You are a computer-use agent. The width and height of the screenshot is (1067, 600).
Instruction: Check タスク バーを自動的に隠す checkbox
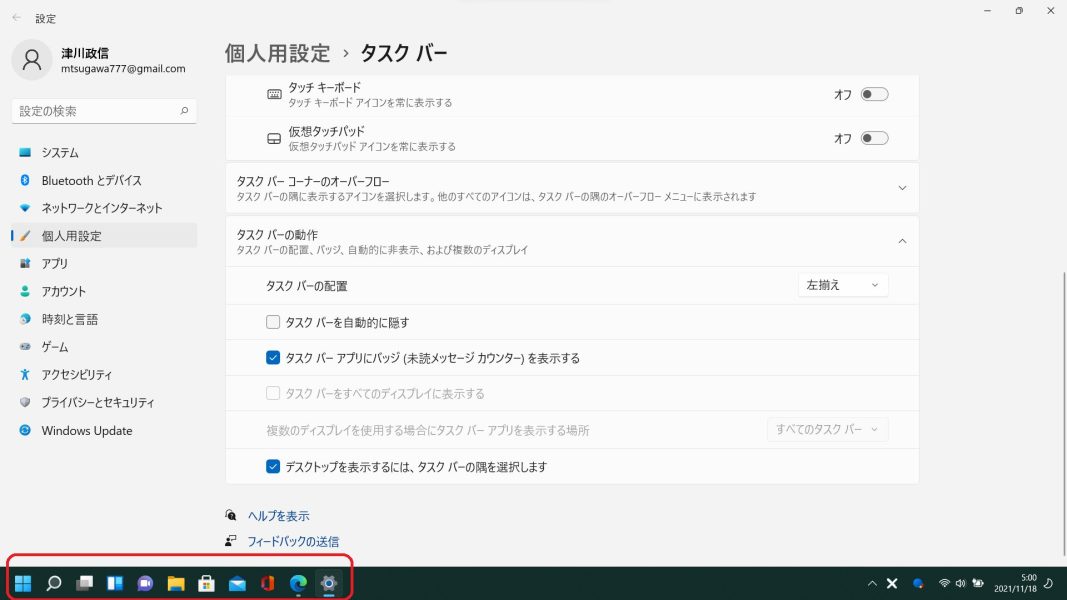(273, 322)
